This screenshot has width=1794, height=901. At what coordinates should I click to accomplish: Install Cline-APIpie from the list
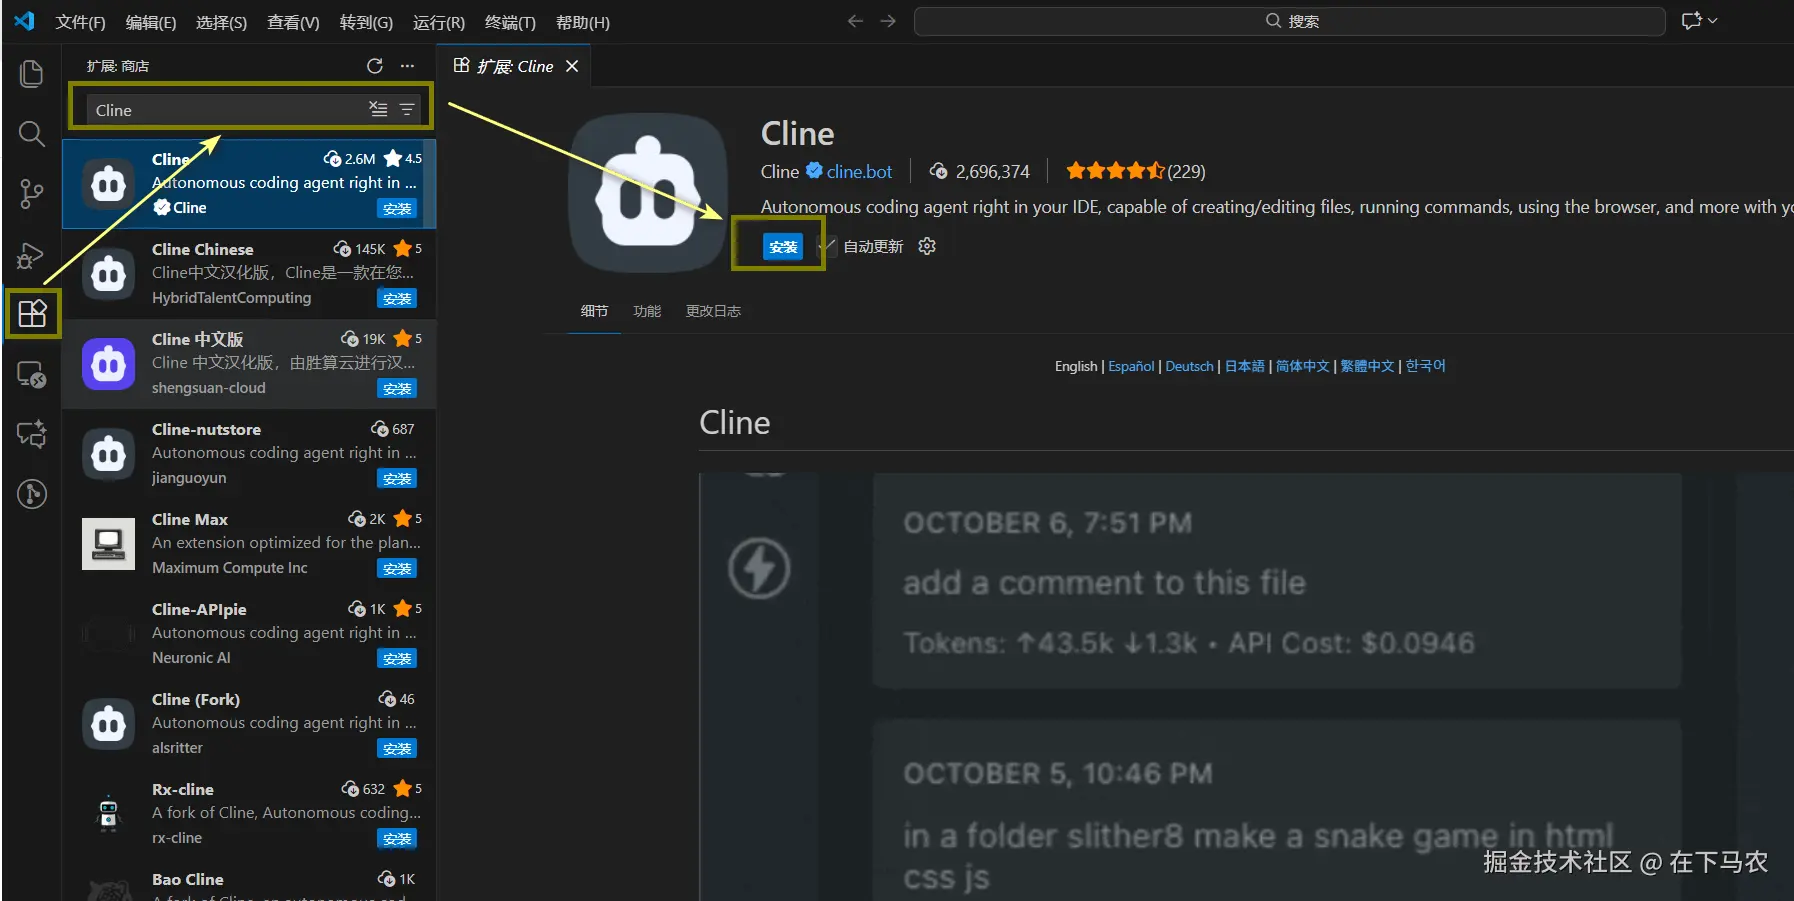(x=397, y=658)
